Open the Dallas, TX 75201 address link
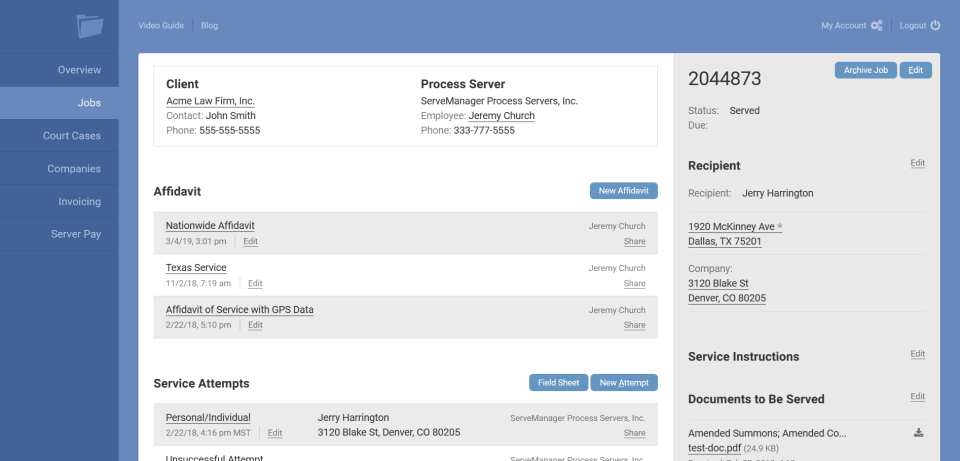This screenshot has width=960, height=461. (x=724, y=241)
